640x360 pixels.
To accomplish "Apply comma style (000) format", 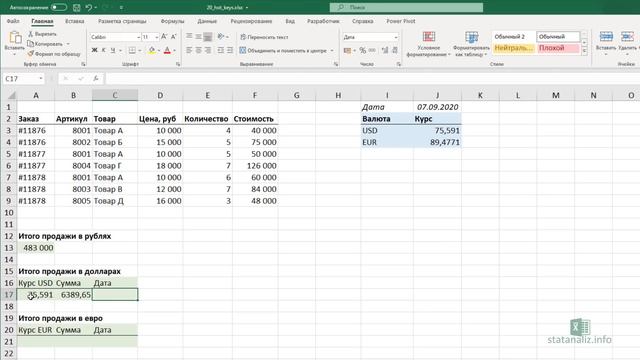I will [x=372, y=50].
